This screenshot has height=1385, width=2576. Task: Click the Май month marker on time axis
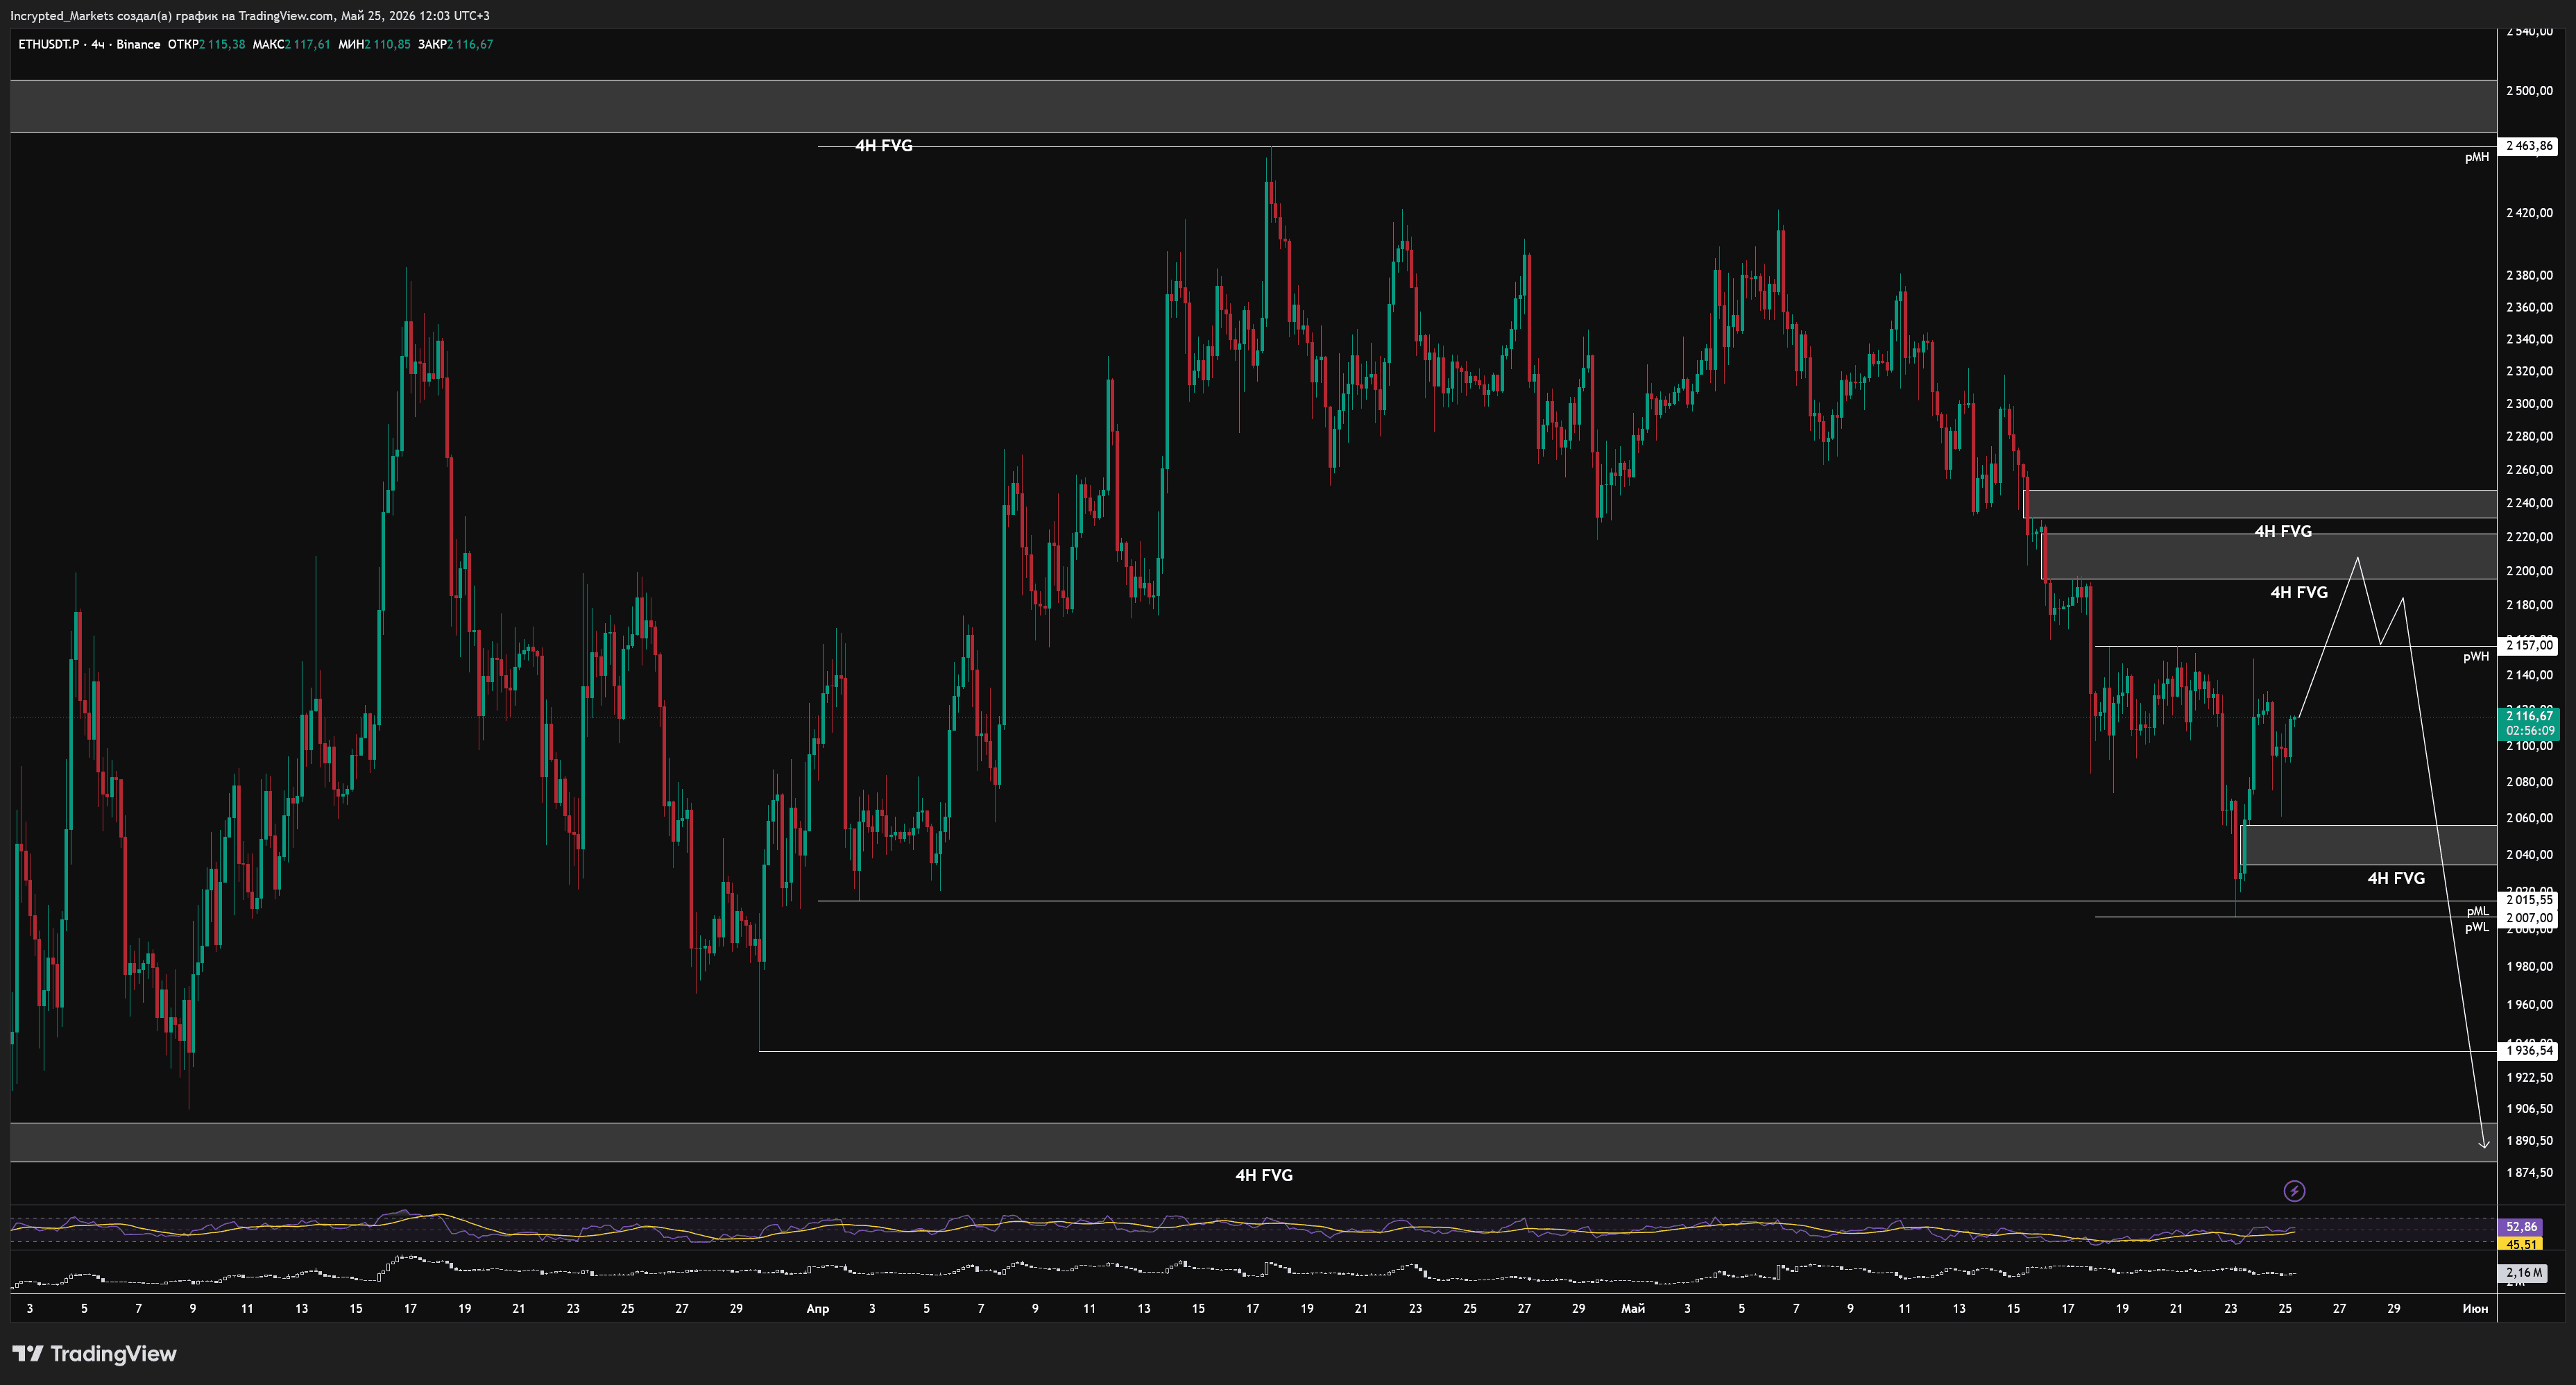click(x=1633, y=1309)
